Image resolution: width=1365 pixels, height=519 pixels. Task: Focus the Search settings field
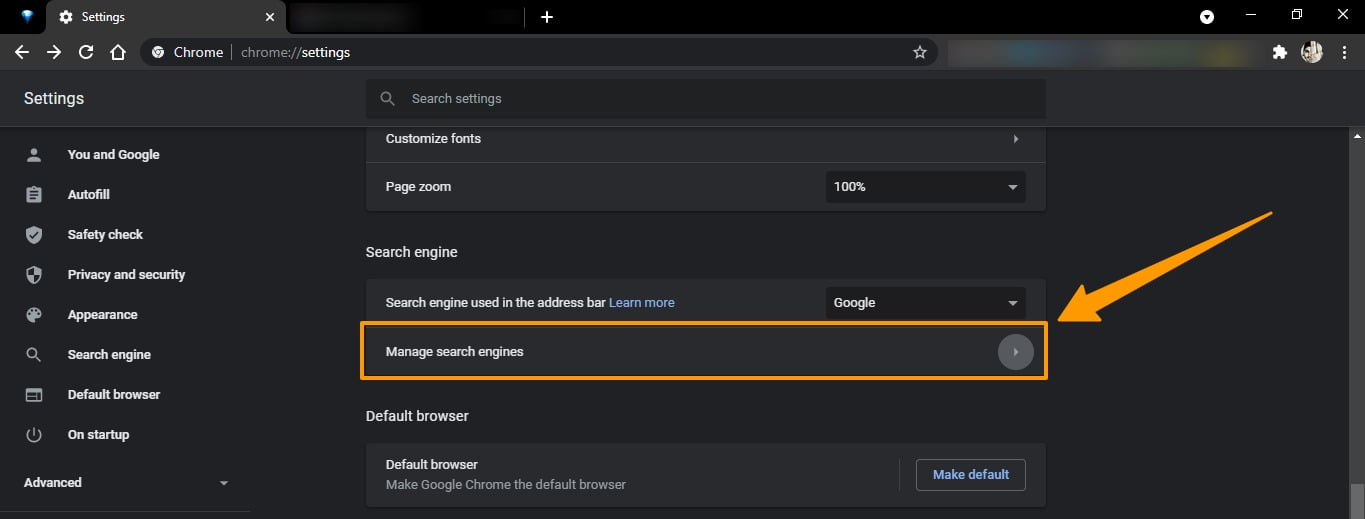706,98
